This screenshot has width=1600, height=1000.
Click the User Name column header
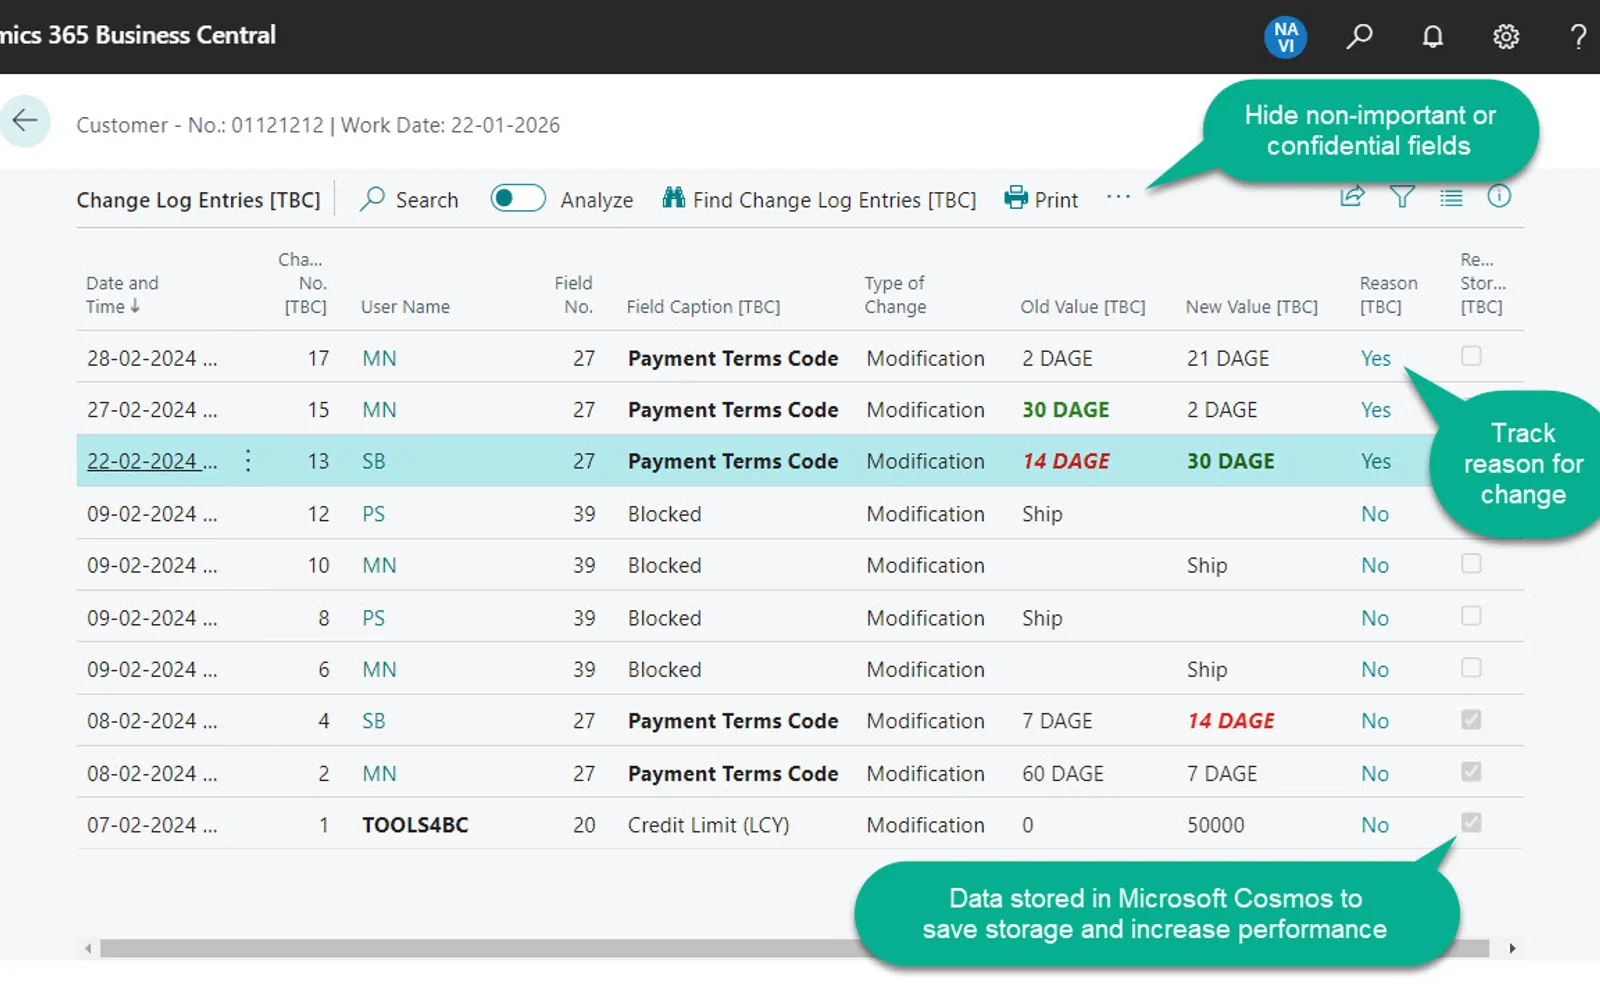click(405, 307)
